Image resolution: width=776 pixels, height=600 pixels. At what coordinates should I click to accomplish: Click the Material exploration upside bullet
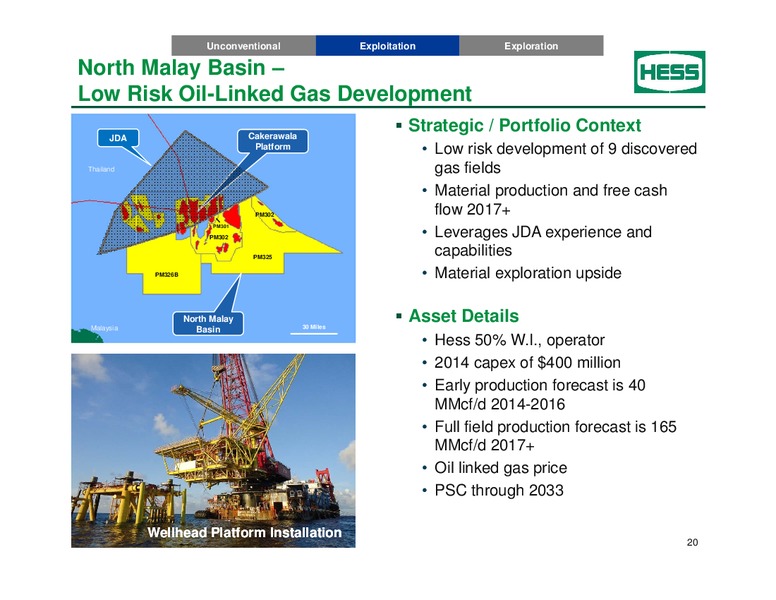[x=528, y=273]
